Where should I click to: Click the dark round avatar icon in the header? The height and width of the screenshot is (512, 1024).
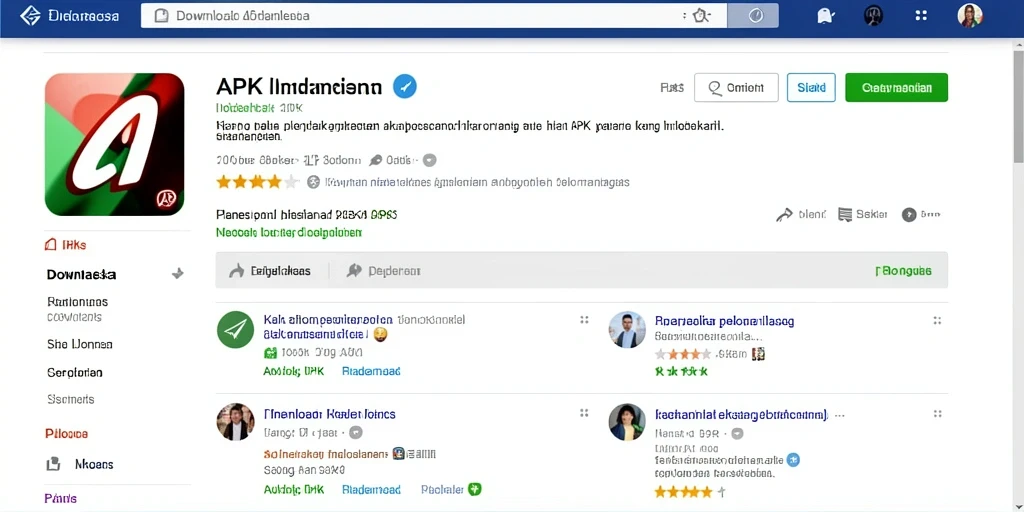[x=873, y=16]
